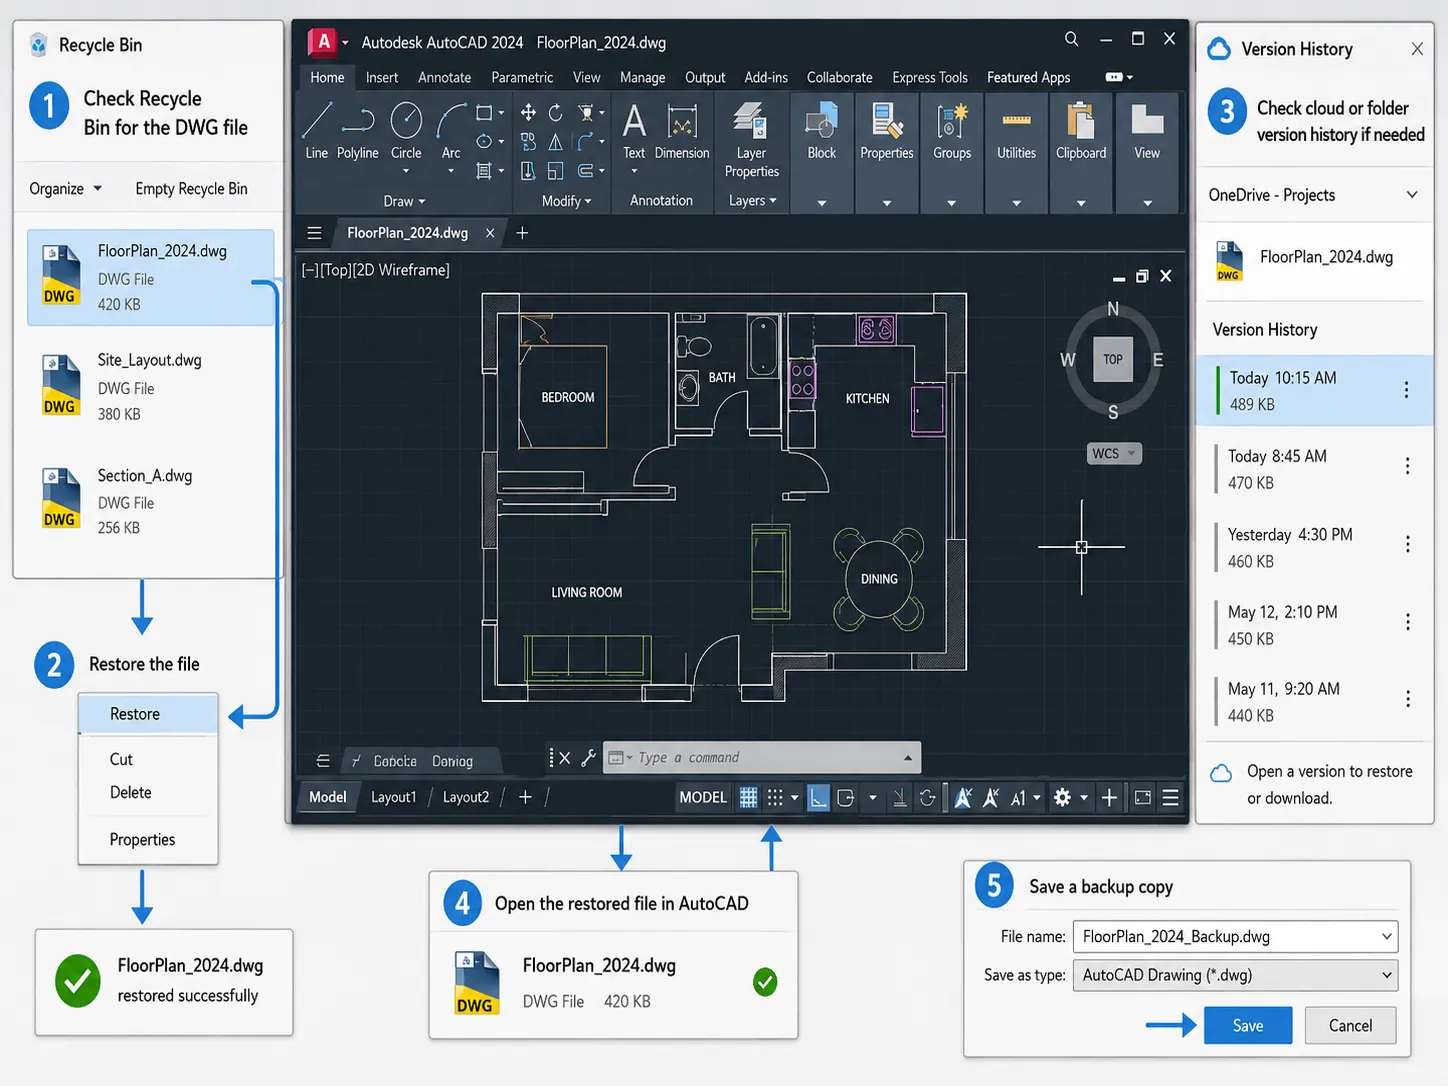Add a new drawing tab with plus
1448x1086 pixels.
click(x=522, y=233)
